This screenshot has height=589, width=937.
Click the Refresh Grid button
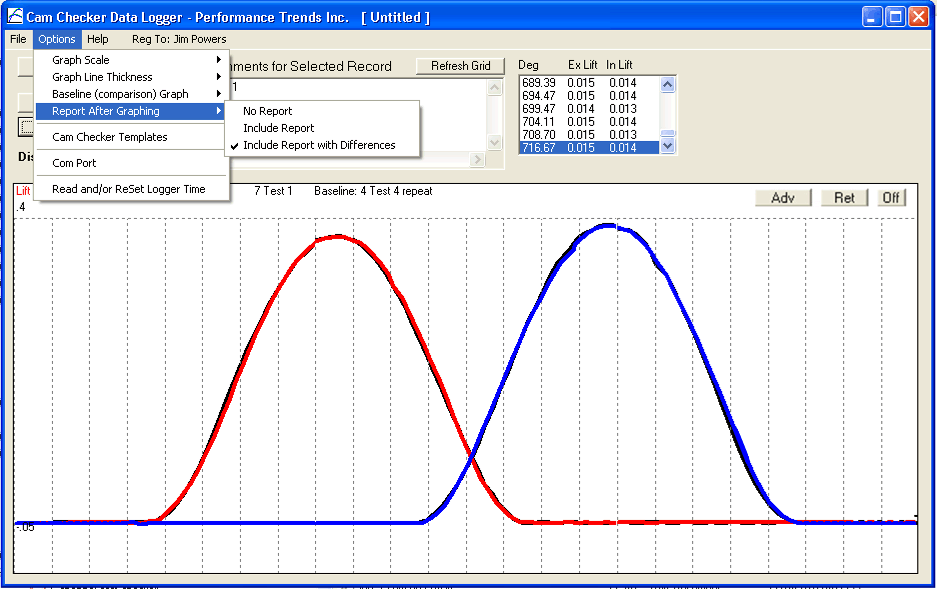pos(460,66)
